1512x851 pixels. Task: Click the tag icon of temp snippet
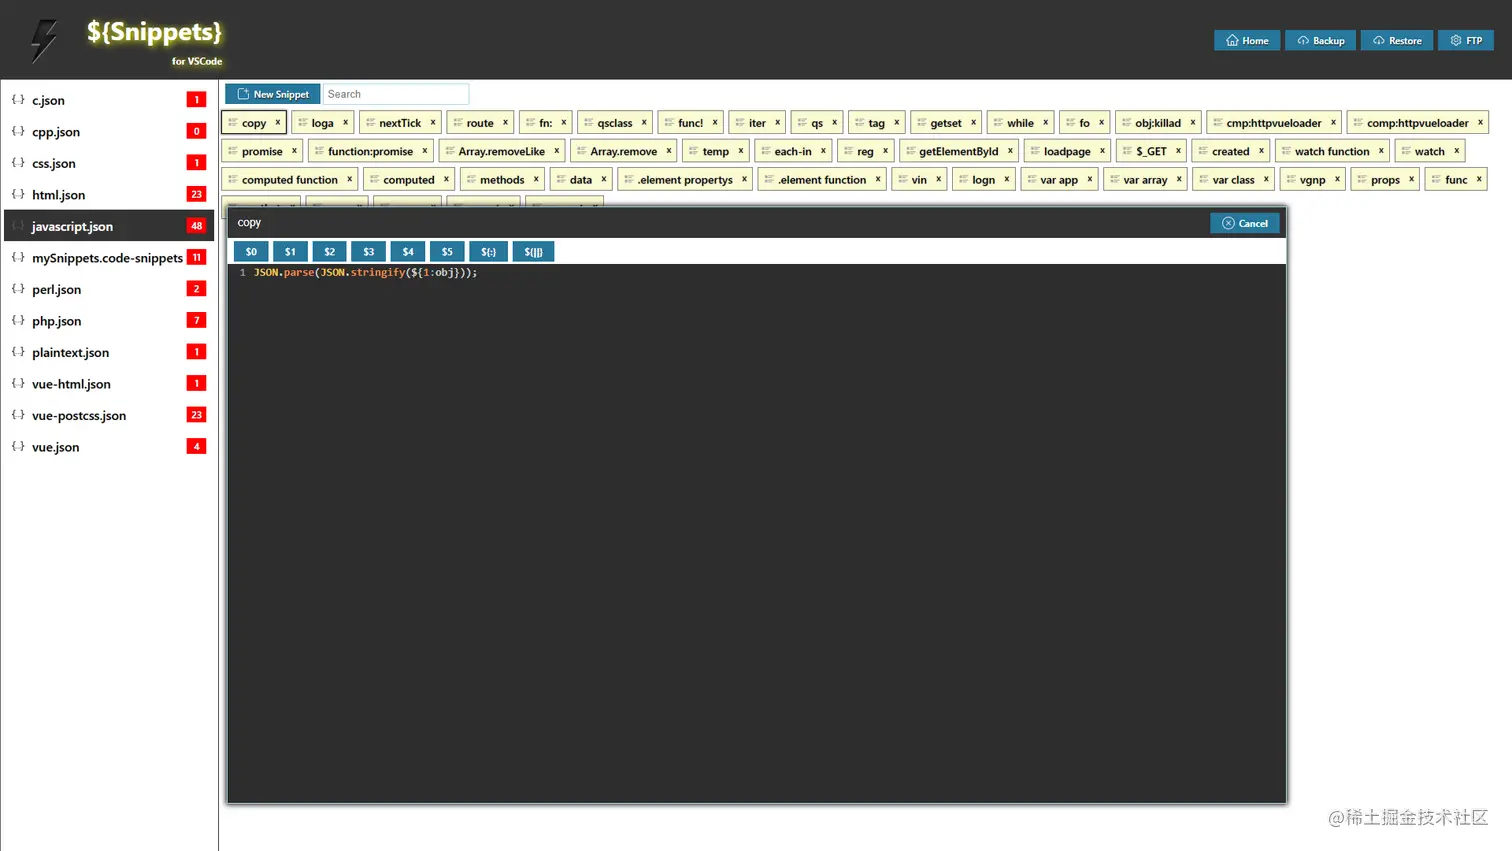coord(694,151)
